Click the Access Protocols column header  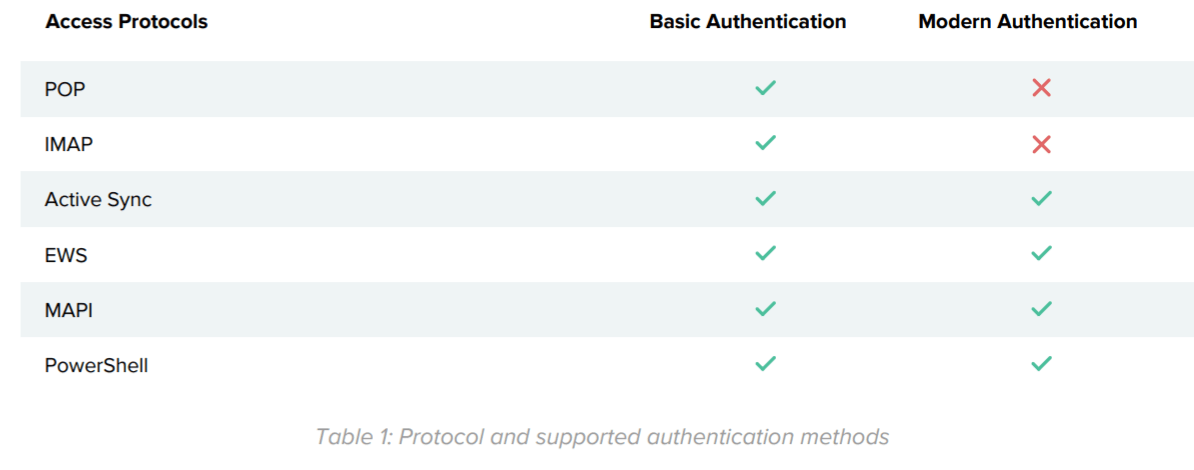pyautogui.click(x=126, y=22)
